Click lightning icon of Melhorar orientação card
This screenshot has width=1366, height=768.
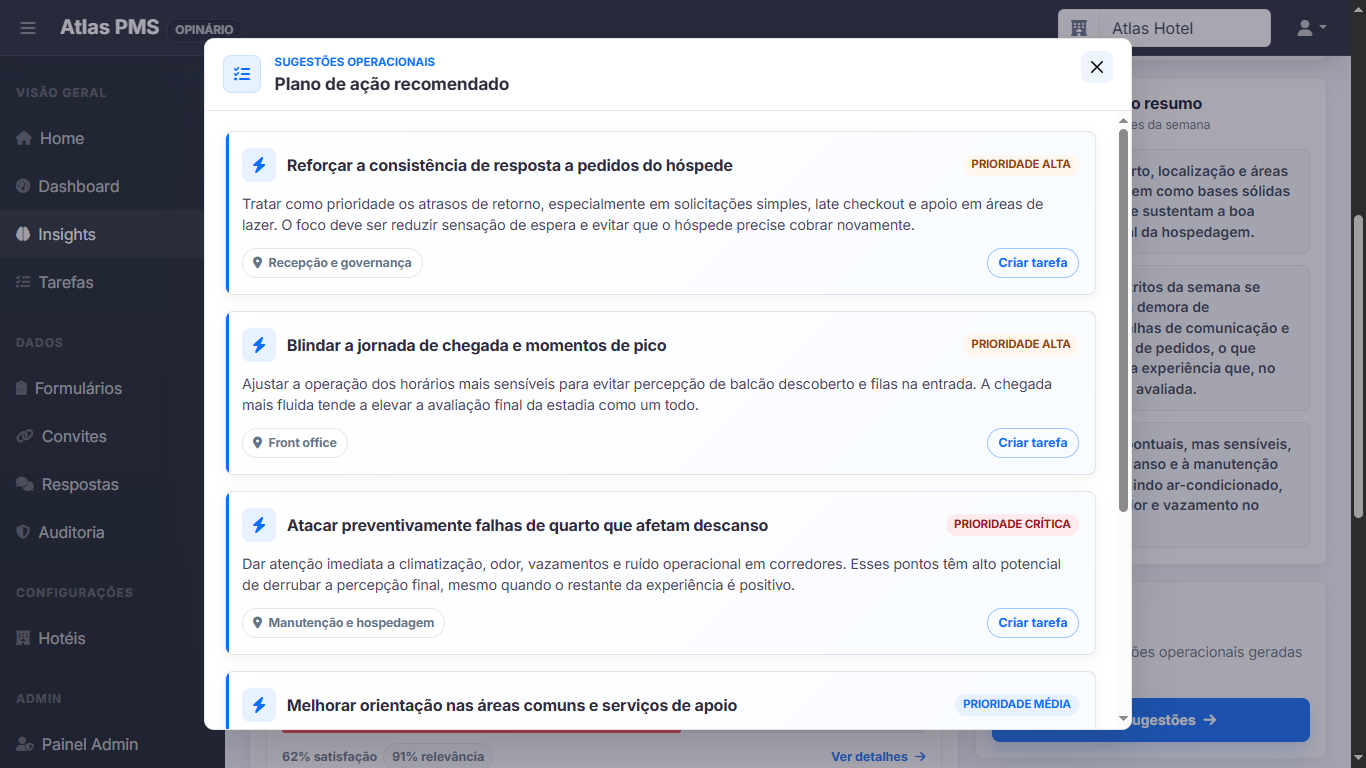(259, 705)
